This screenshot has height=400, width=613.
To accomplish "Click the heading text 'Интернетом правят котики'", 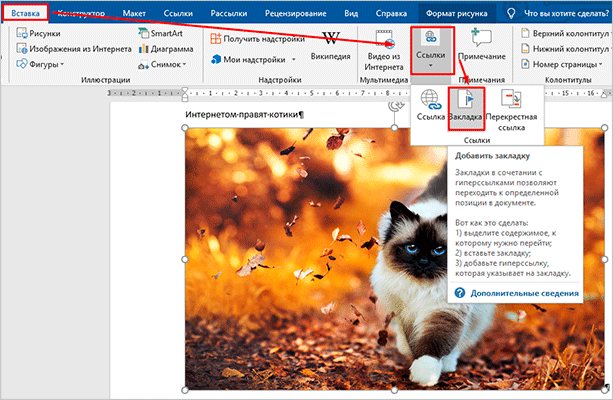I will pos(244,115).
